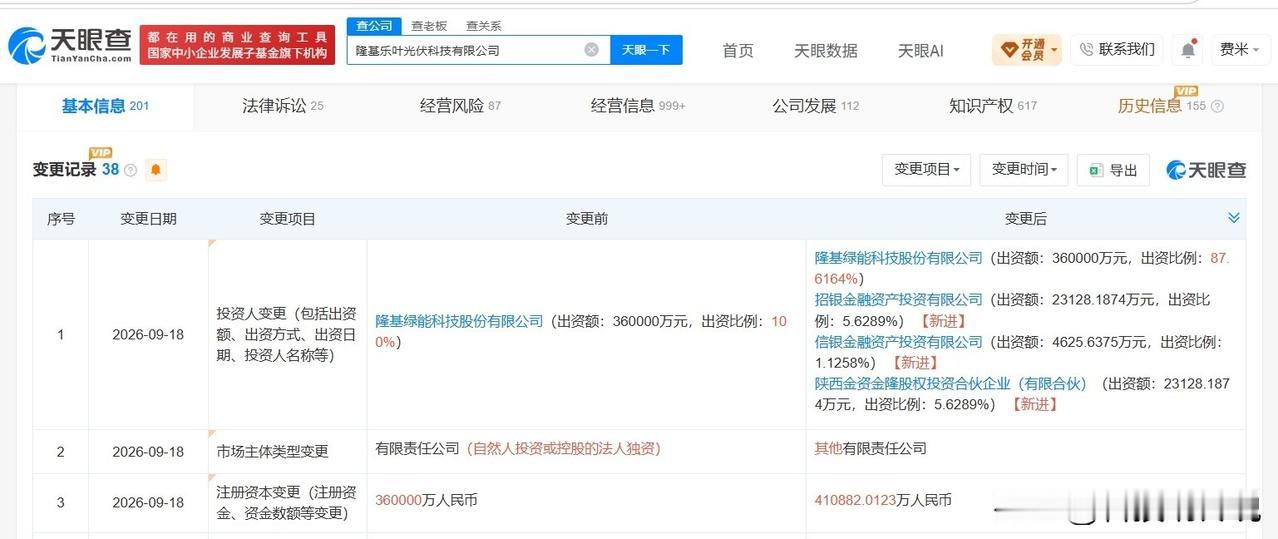
Task: Open 隆基绿能科技股份有限公司 link in 变更前 column
Action: pyautogui.click(x=459, y=321)
